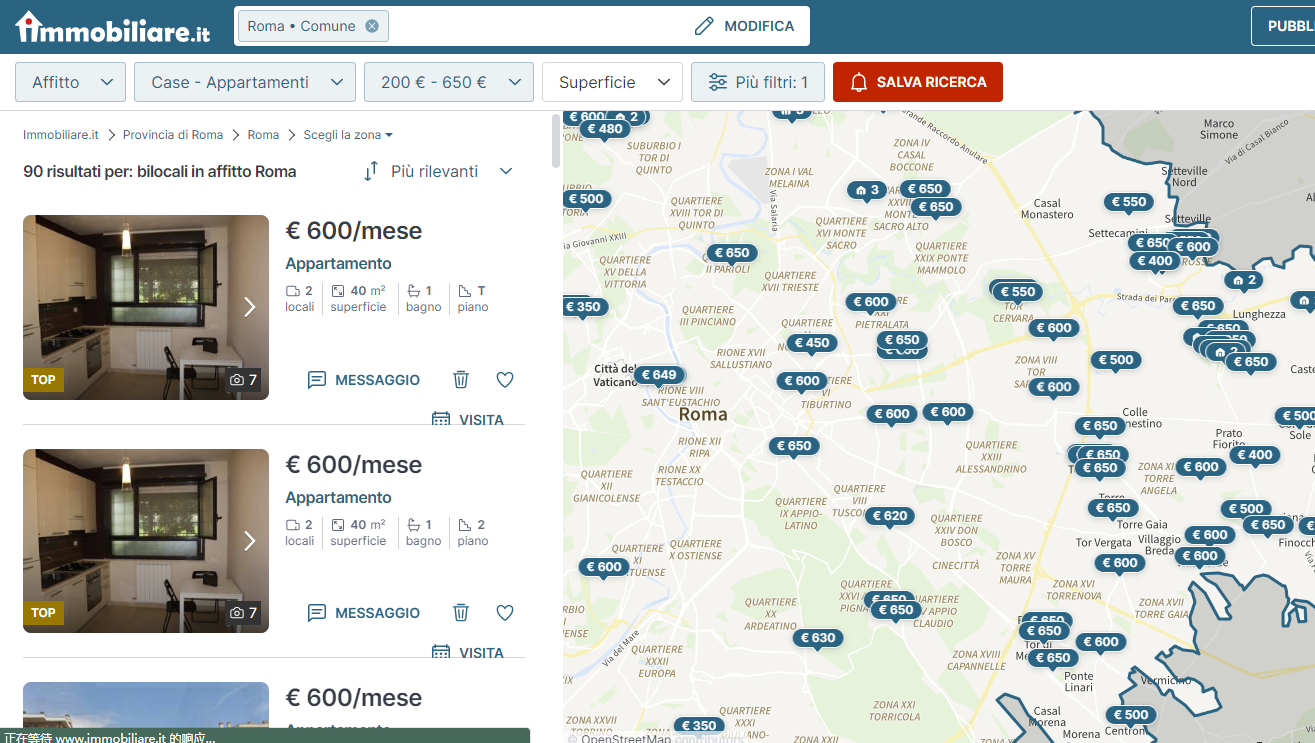This screenshot has width=1315, height=743.
Task: Click the € 500 marker near Morena
Action: pyautogui.click(x=1131, y=715)
